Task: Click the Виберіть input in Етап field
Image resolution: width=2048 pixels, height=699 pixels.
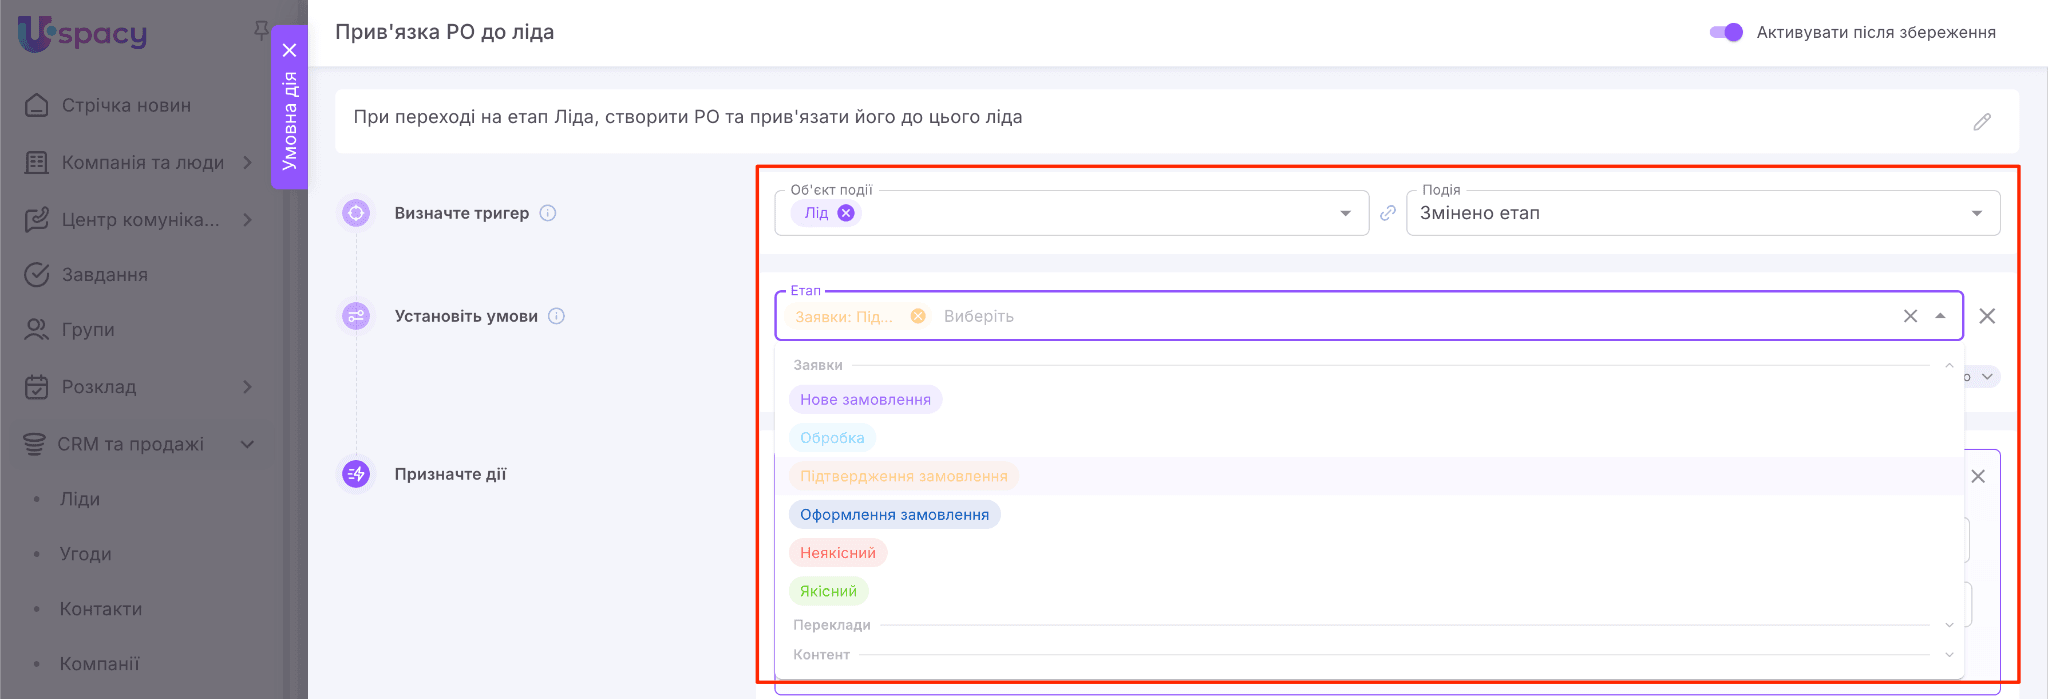Action: point(1100,316)
